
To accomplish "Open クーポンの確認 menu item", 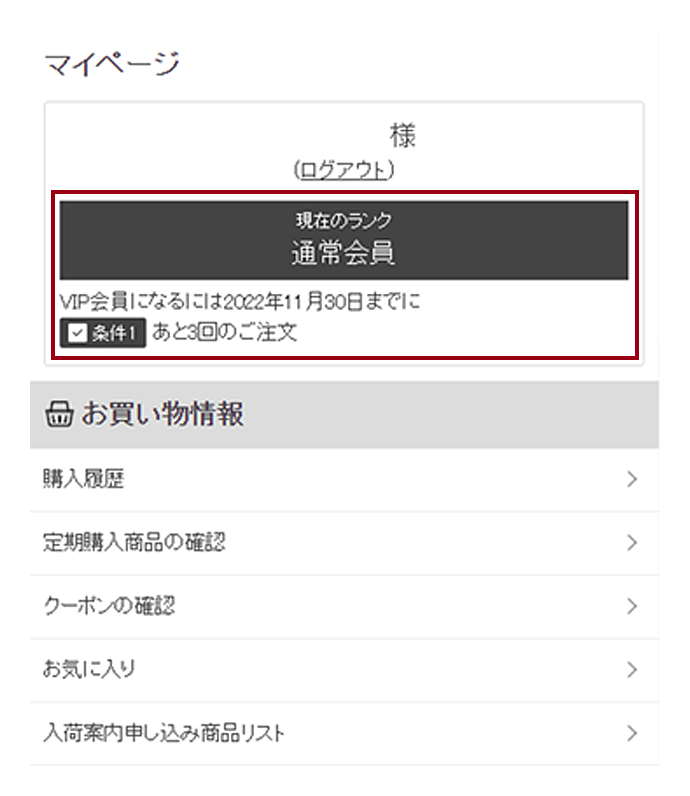I will [344, 607].
